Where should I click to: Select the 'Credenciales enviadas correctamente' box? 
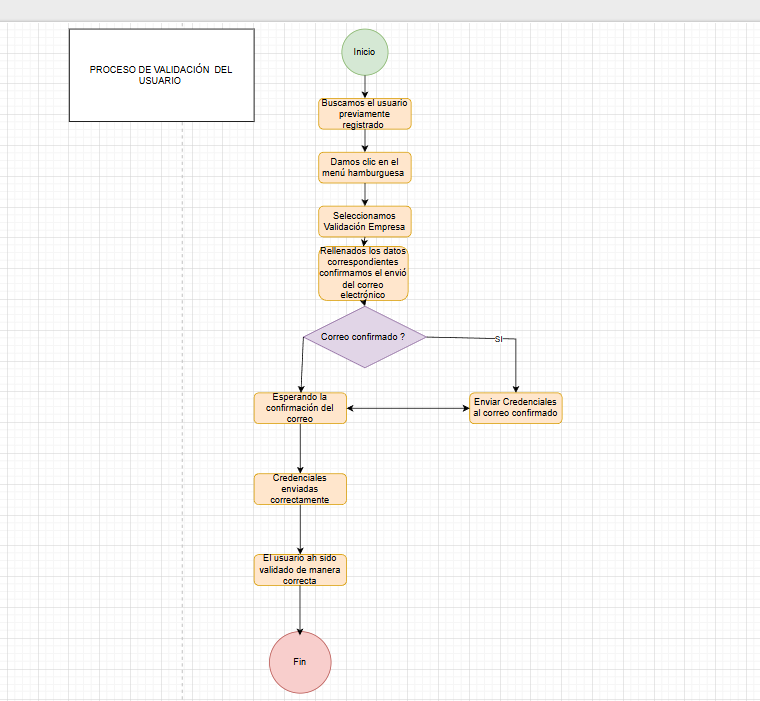pos(300,489)
